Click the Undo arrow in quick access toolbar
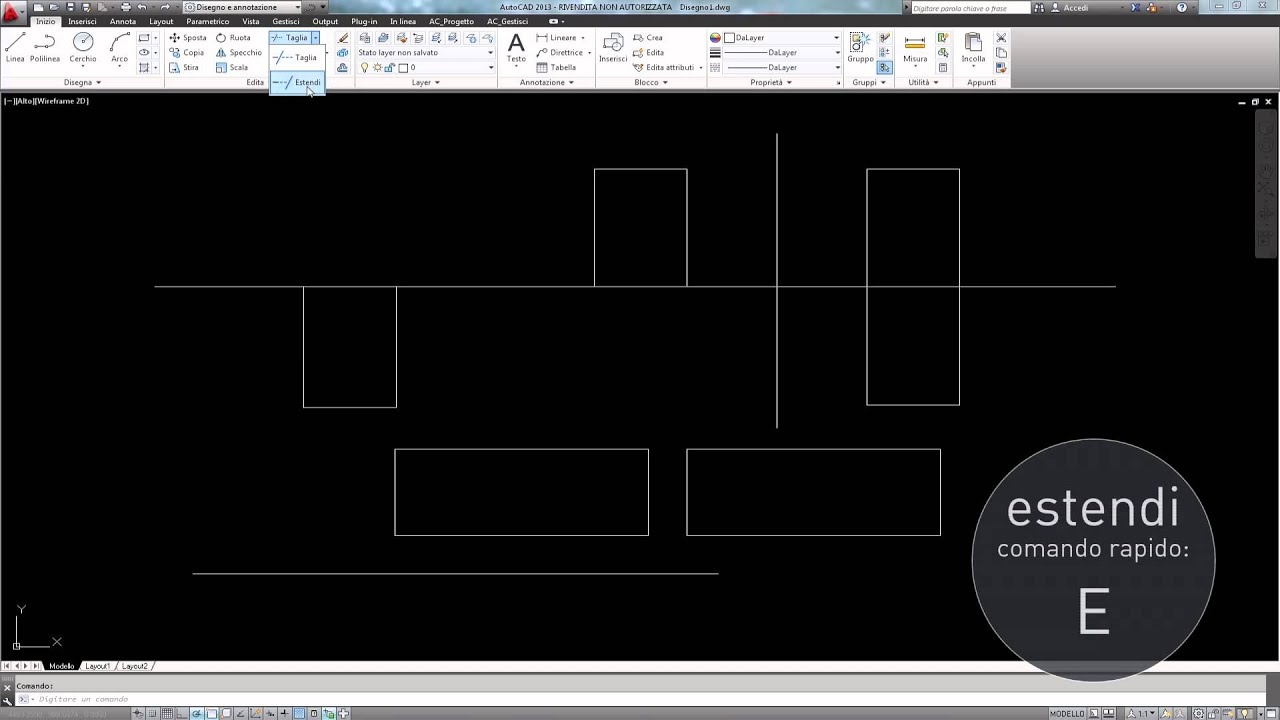The height and width of the screenshot is (720, 1280). 143,7
